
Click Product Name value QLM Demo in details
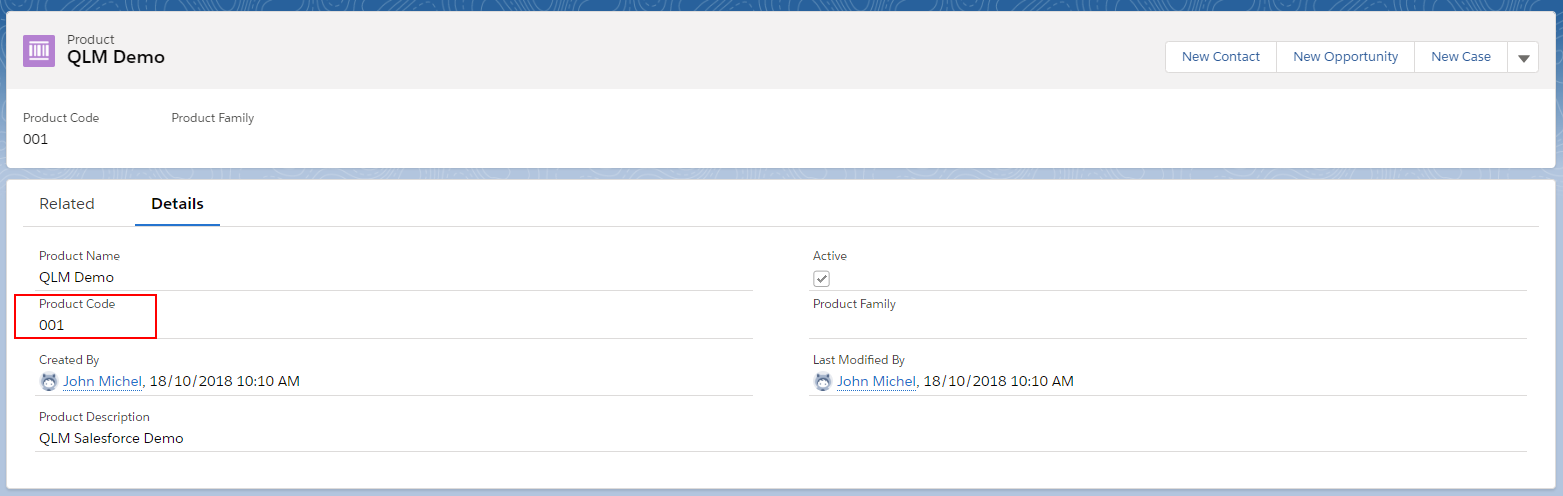point(77,277)
